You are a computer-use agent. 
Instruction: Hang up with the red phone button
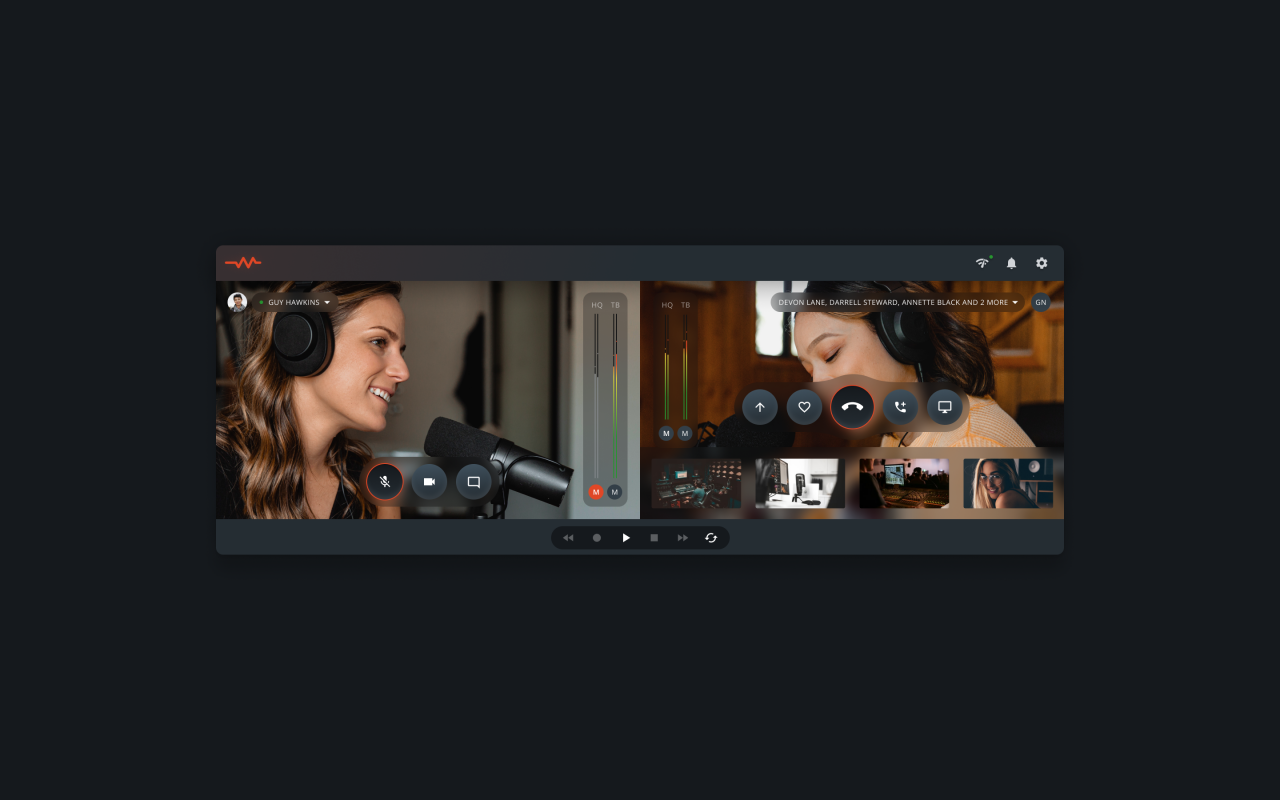(x=852, y=407)
